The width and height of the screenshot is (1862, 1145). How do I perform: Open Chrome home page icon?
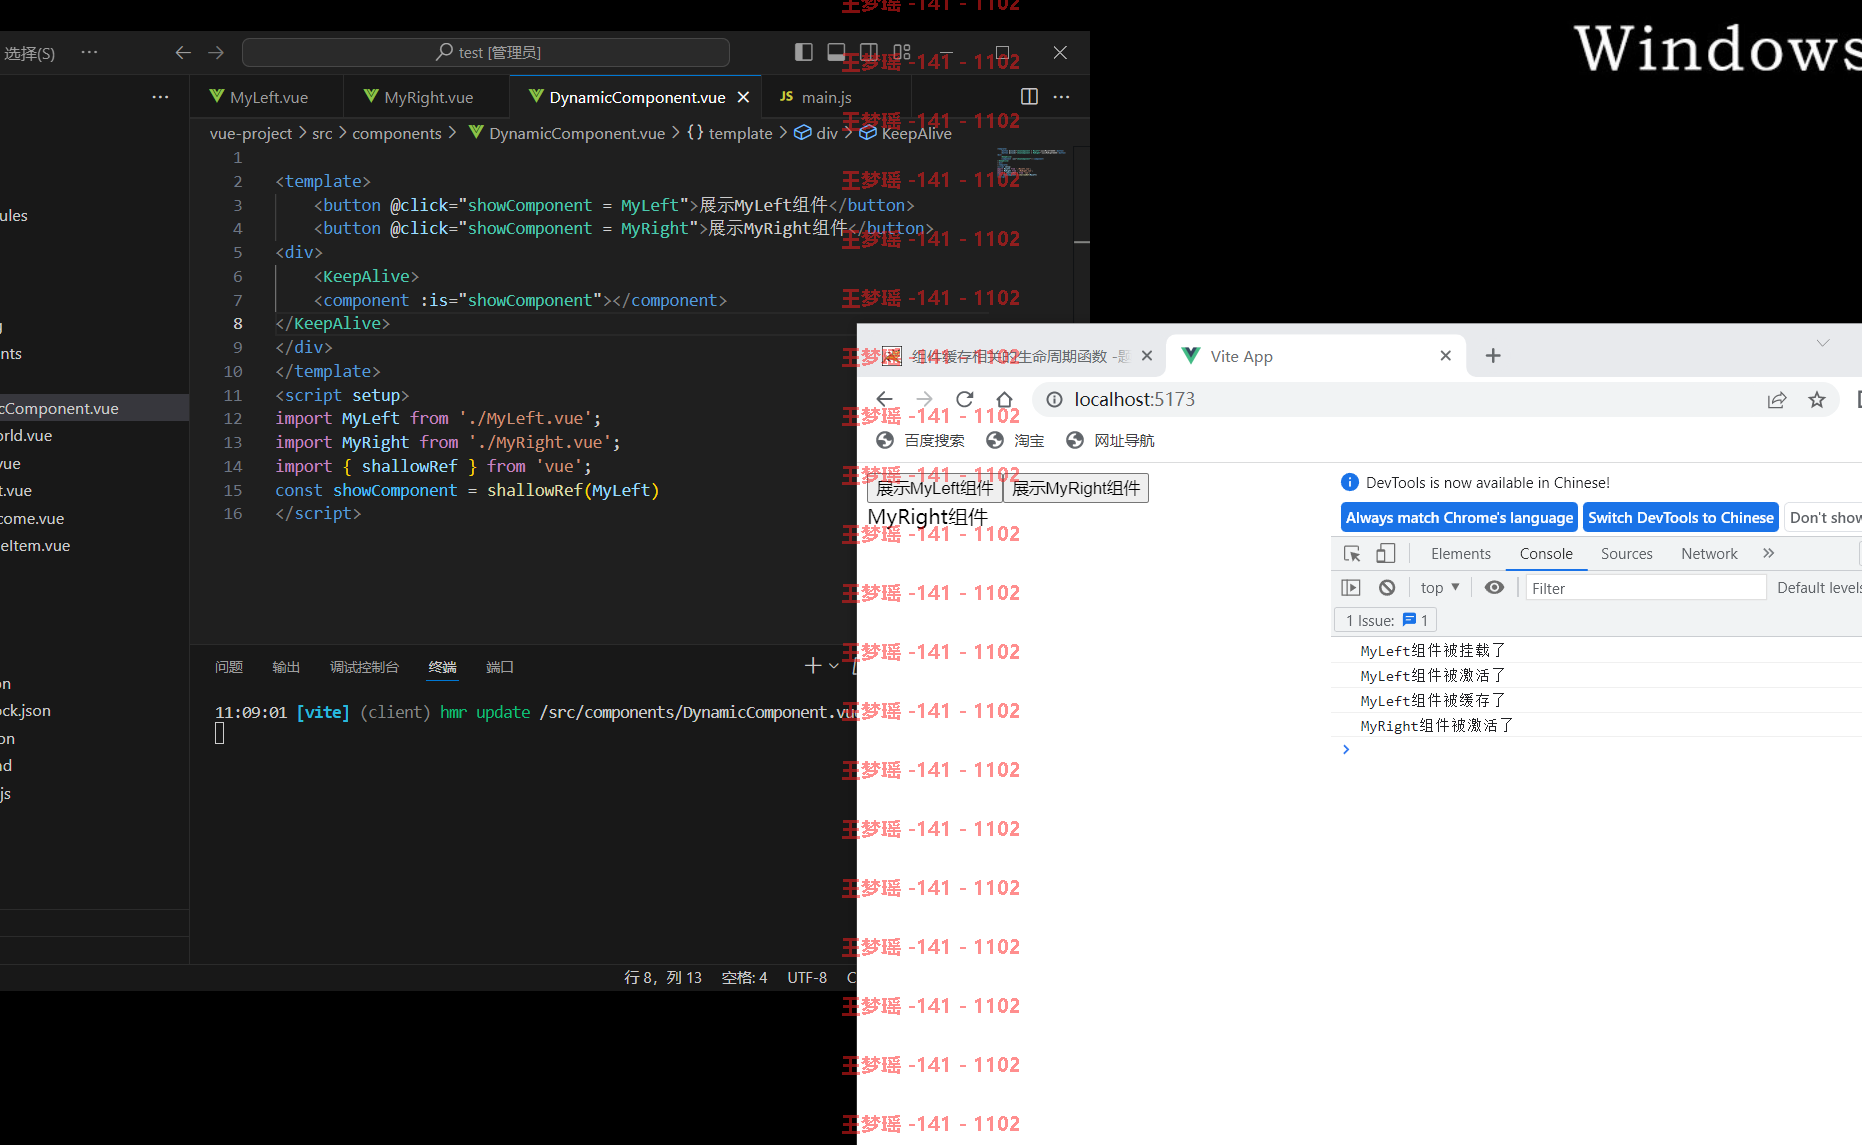(x=1005, y=400)
